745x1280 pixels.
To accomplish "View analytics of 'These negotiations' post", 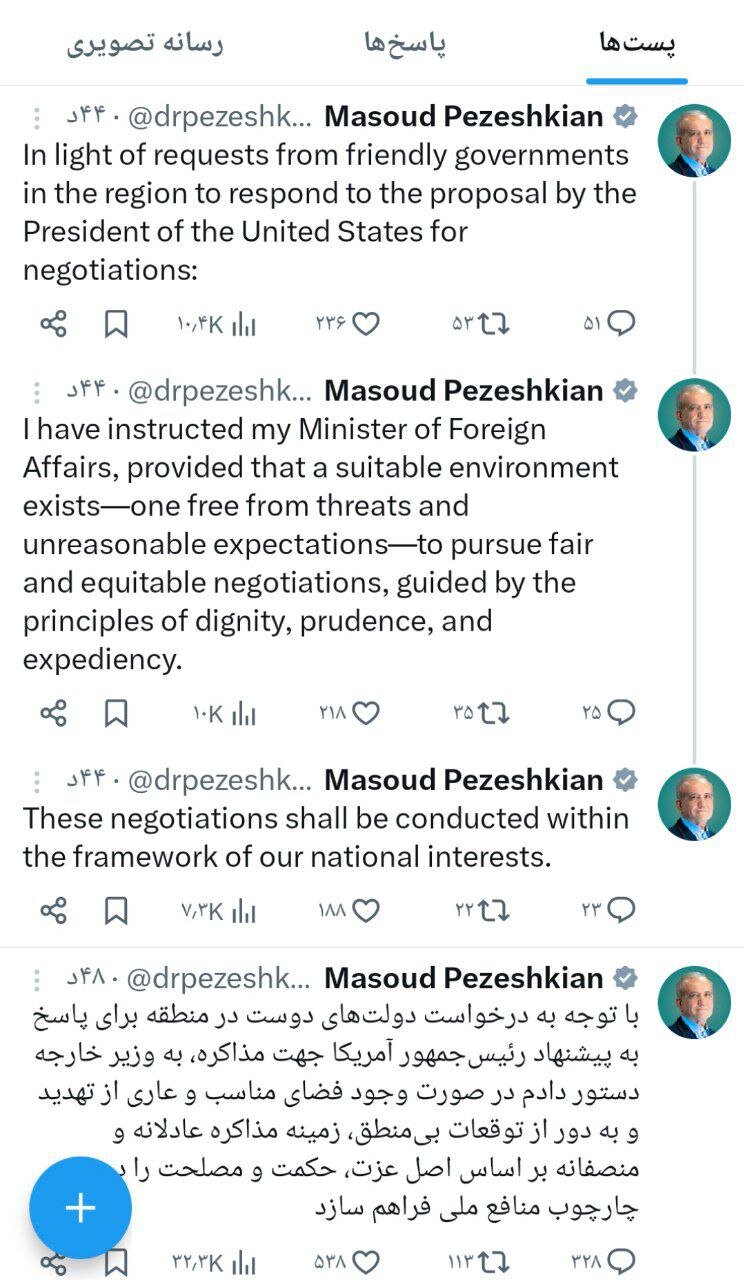I will click(244, 909).
